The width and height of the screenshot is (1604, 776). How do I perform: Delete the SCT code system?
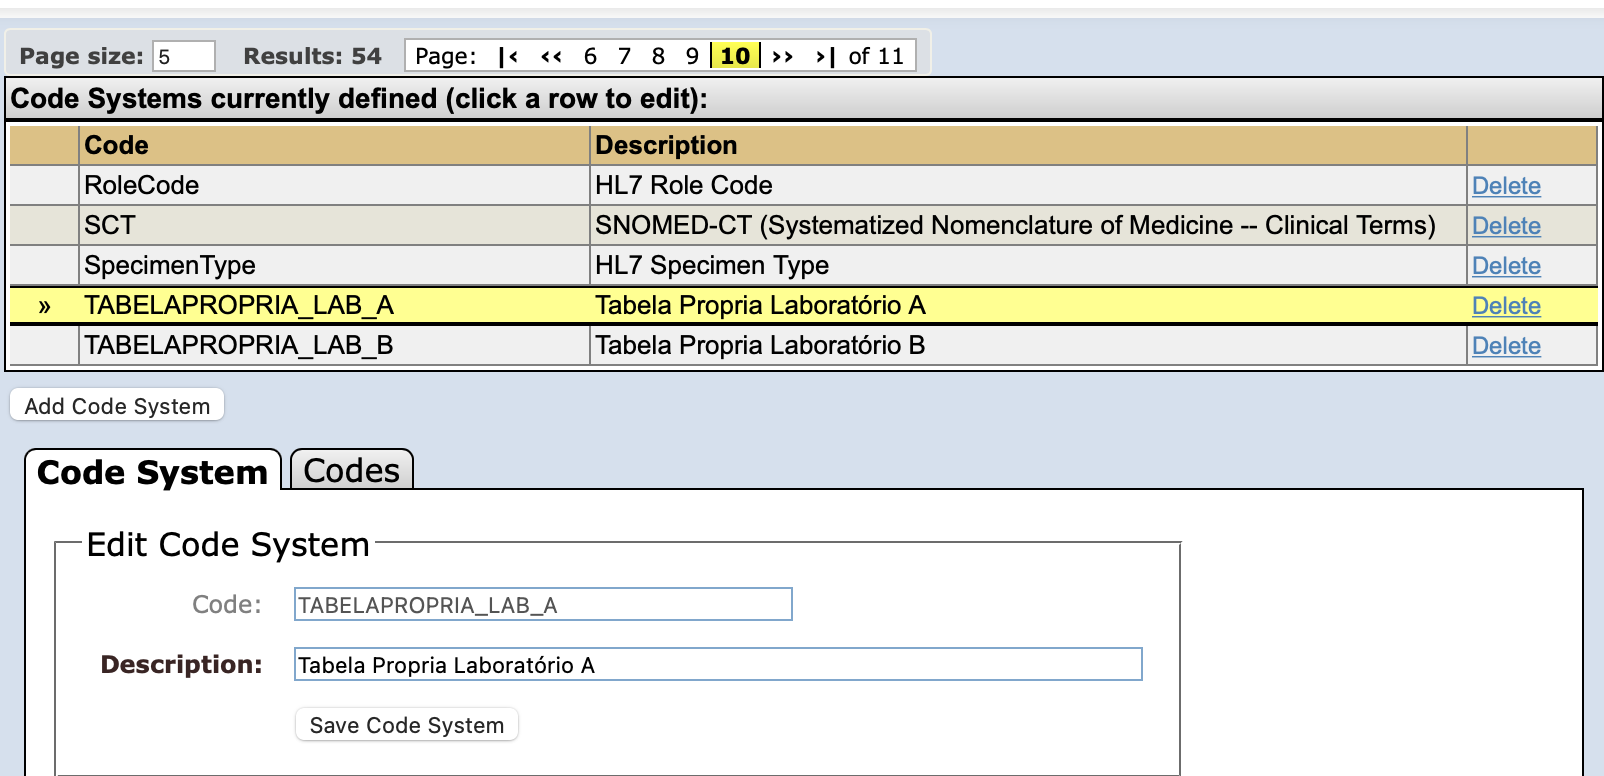pyautogui.click(x=1506, y=226)
